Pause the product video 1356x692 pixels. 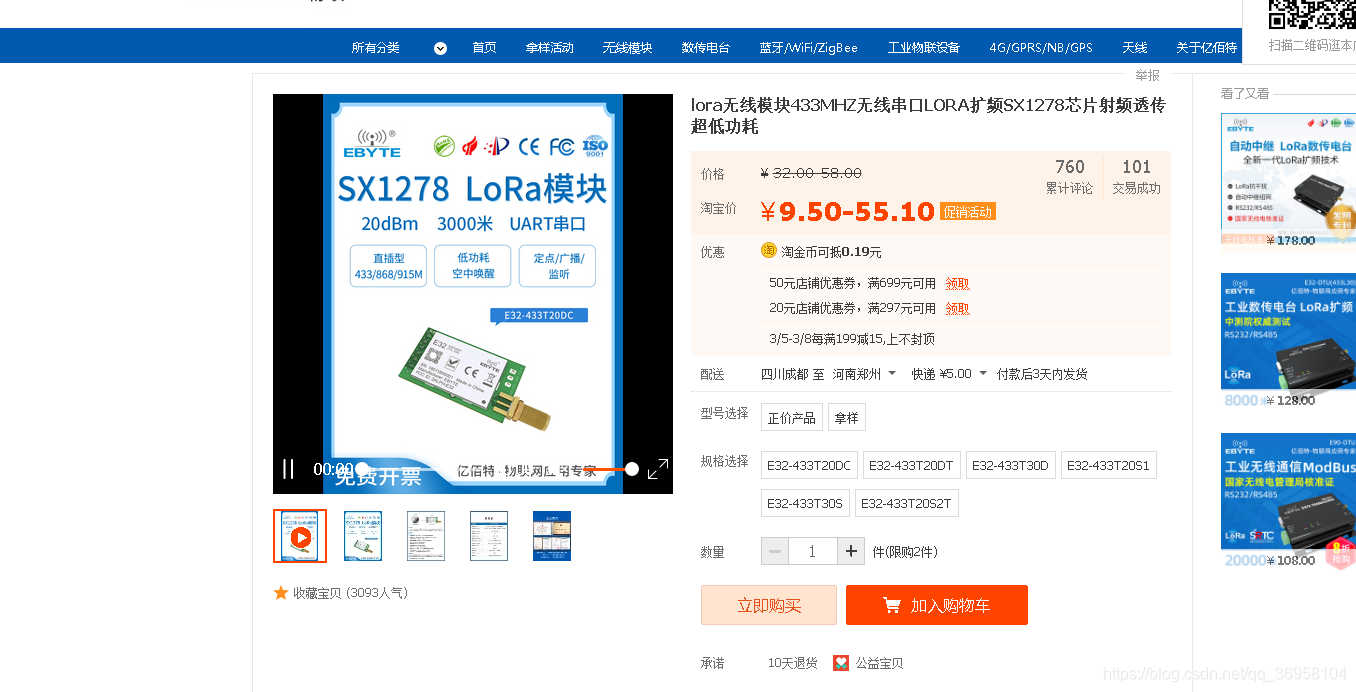(288, 469)
